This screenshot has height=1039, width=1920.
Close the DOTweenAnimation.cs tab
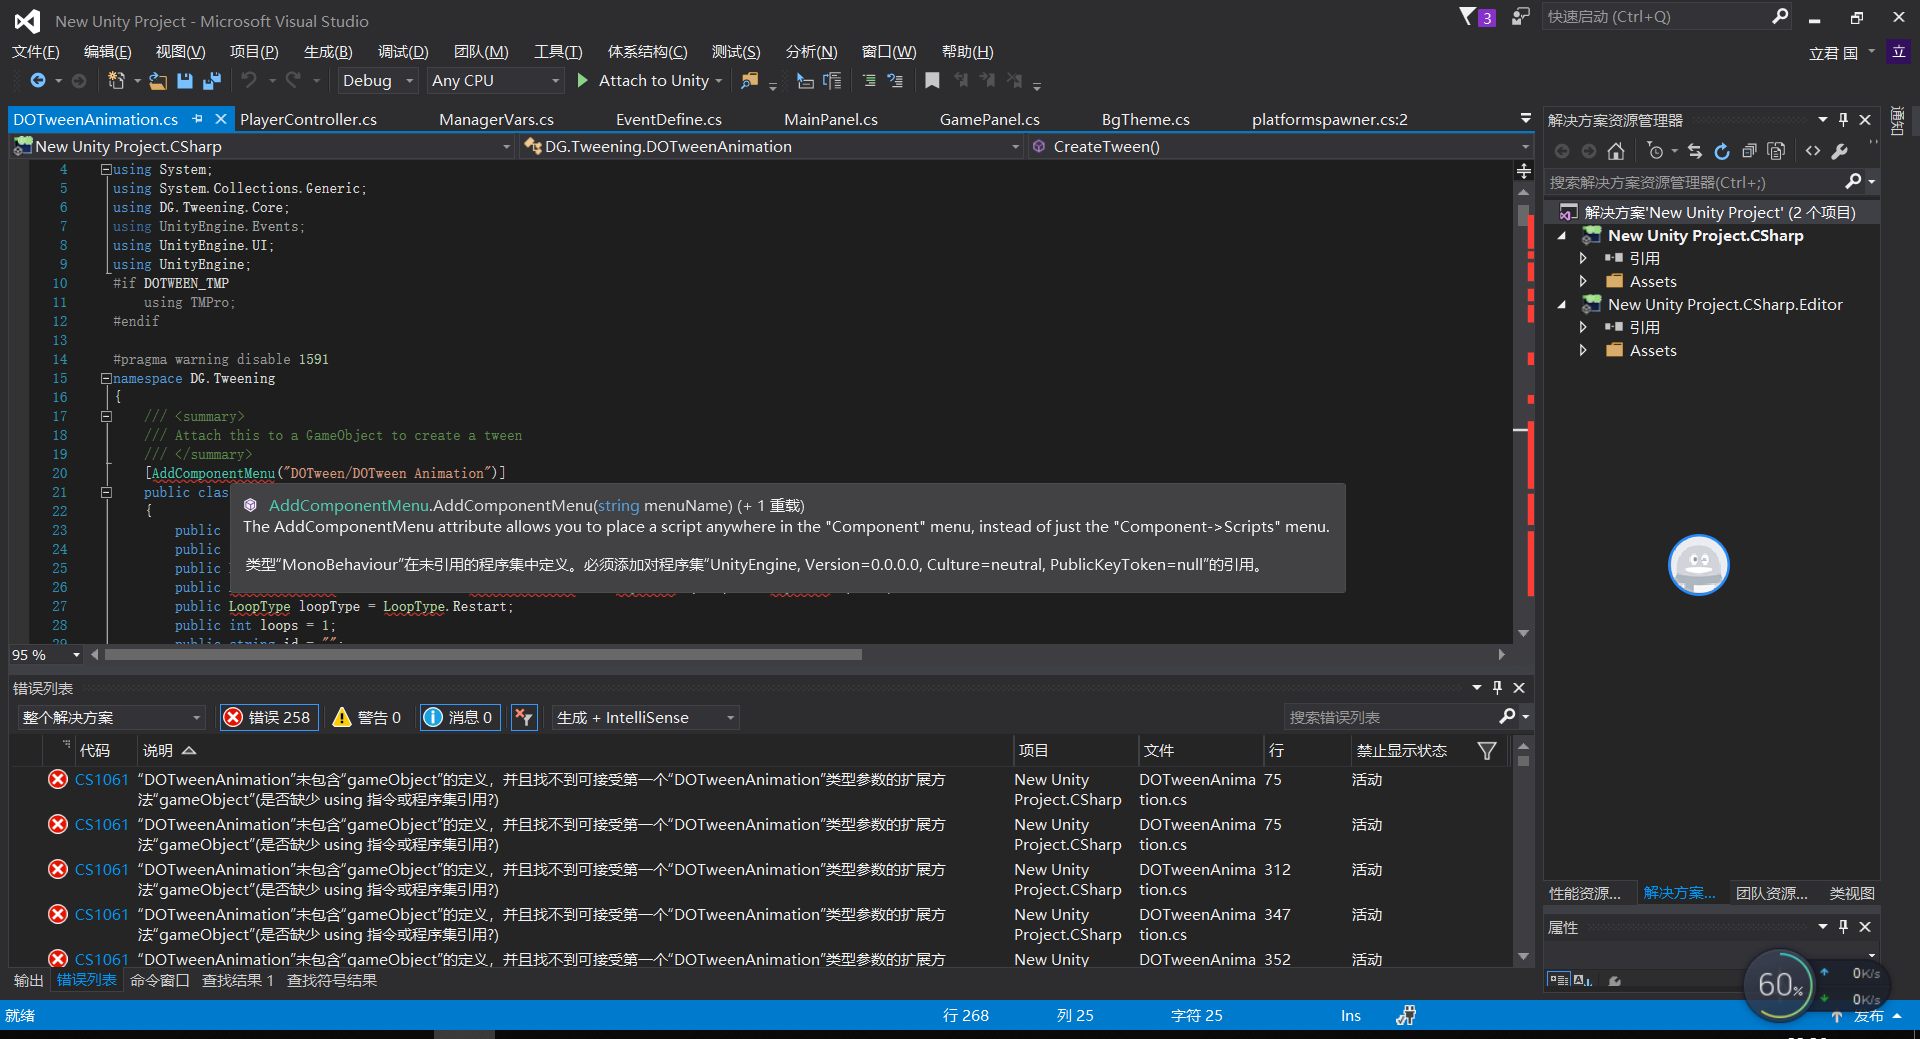(x=221, y=119)
